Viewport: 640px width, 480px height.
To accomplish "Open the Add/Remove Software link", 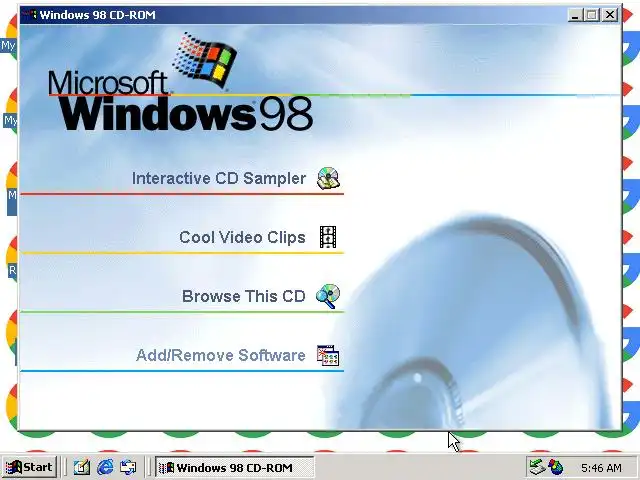I will pos(220,356).
